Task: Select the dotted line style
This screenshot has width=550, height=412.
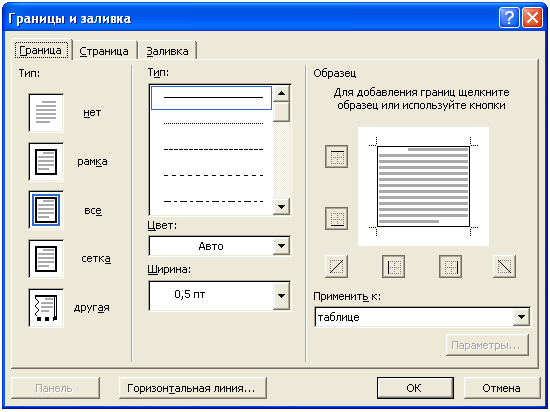Action: [x=212, y=123]
